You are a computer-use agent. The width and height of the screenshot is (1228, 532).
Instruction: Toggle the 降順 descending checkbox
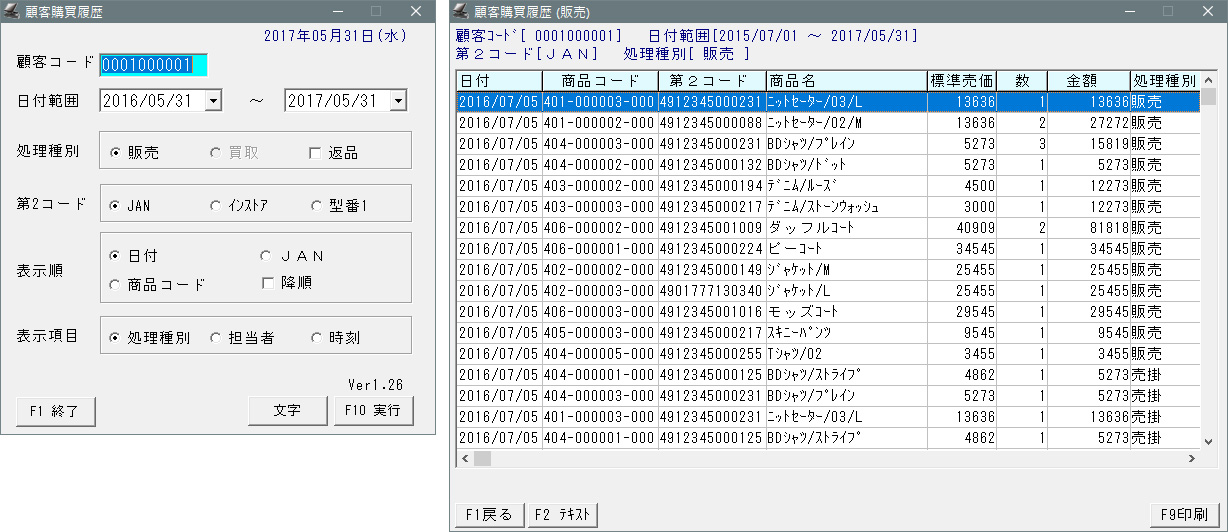(267, 283)
